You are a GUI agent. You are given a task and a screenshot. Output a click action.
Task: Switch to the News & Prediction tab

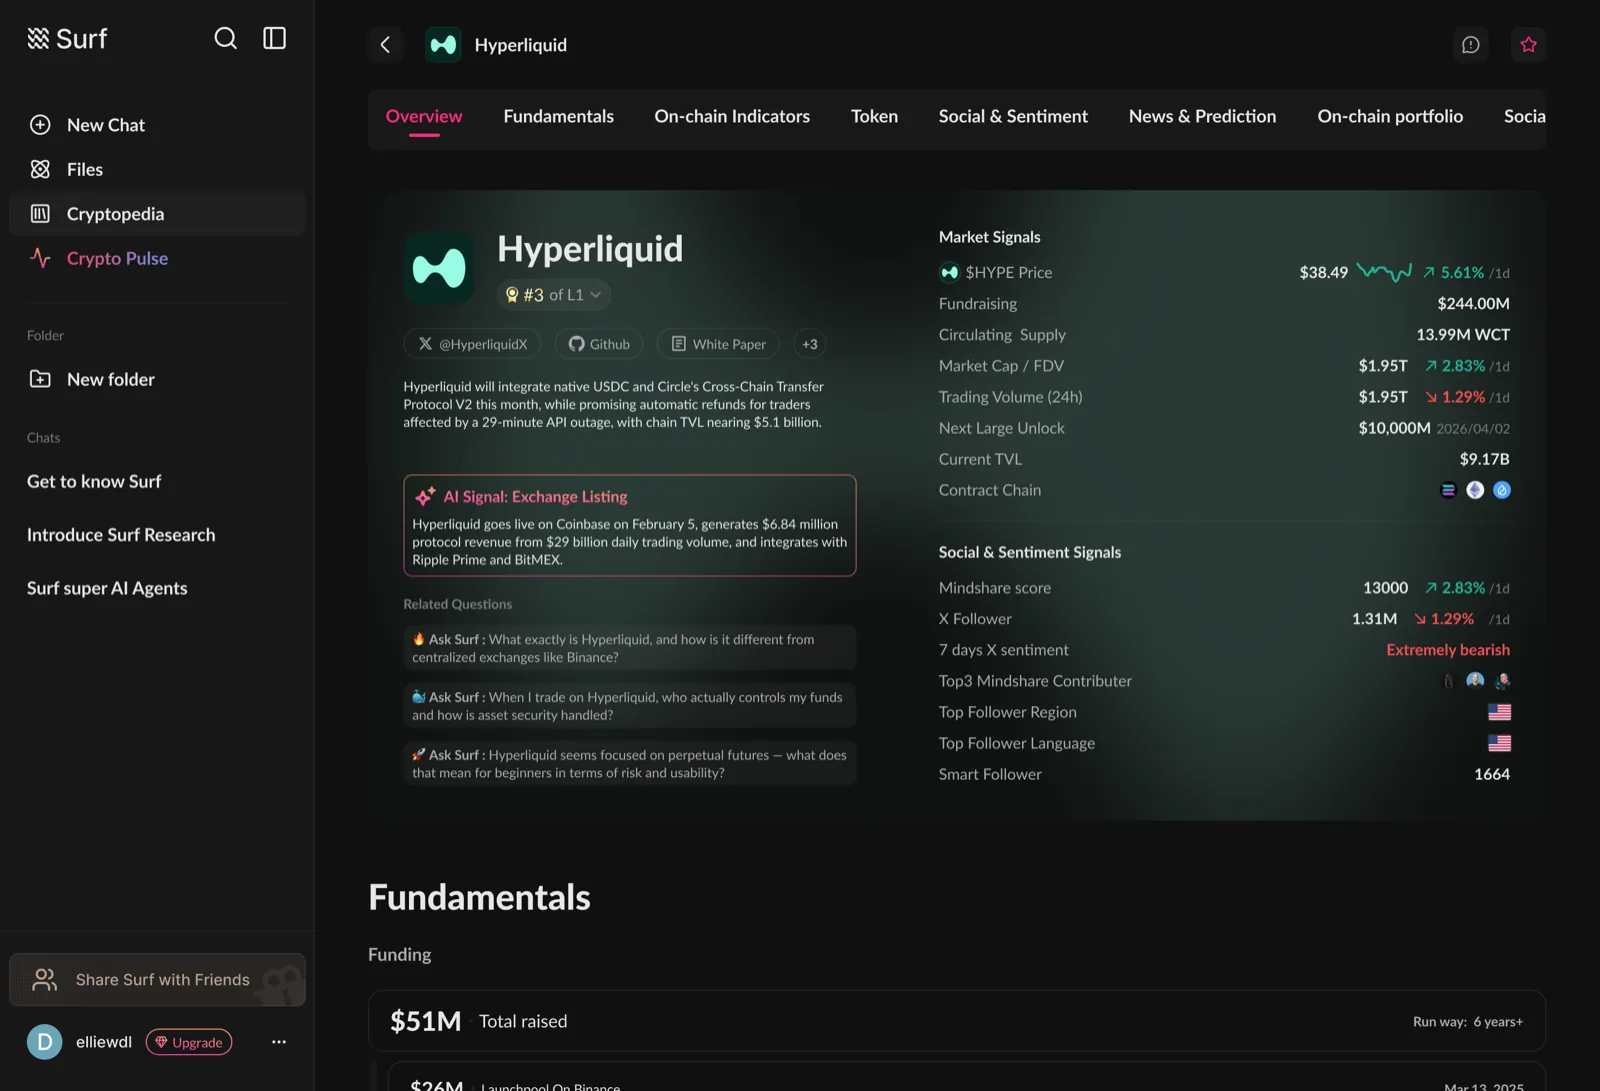click(x=1202, y=116)
